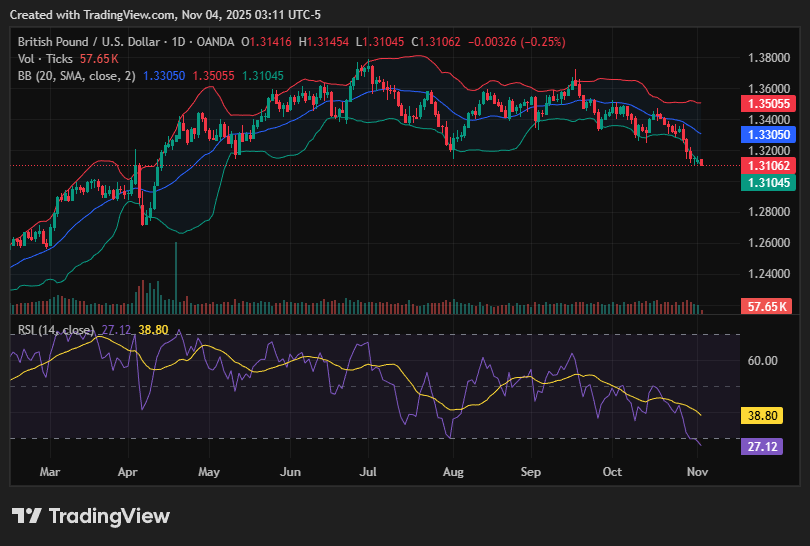Click the blue 1.33050 basis price tag
The image size is (810, 546).
click(766, 134)
